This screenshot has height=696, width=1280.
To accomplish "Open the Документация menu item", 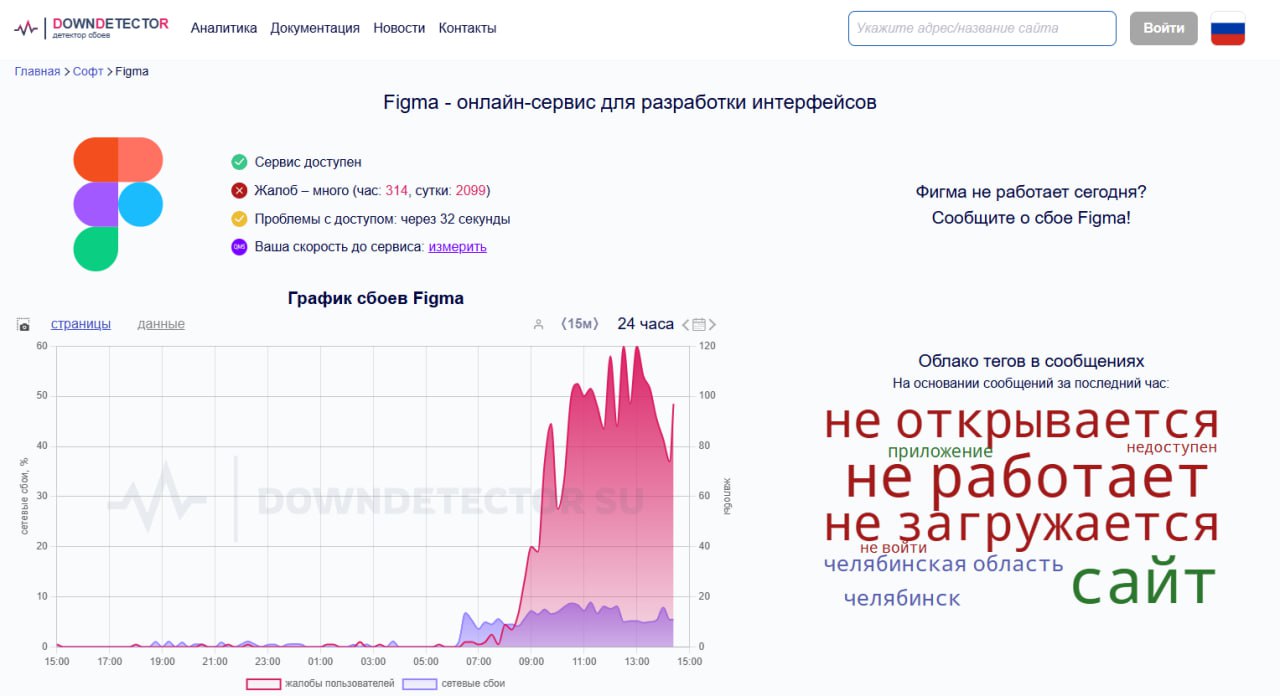I will [x=315, y=28].
